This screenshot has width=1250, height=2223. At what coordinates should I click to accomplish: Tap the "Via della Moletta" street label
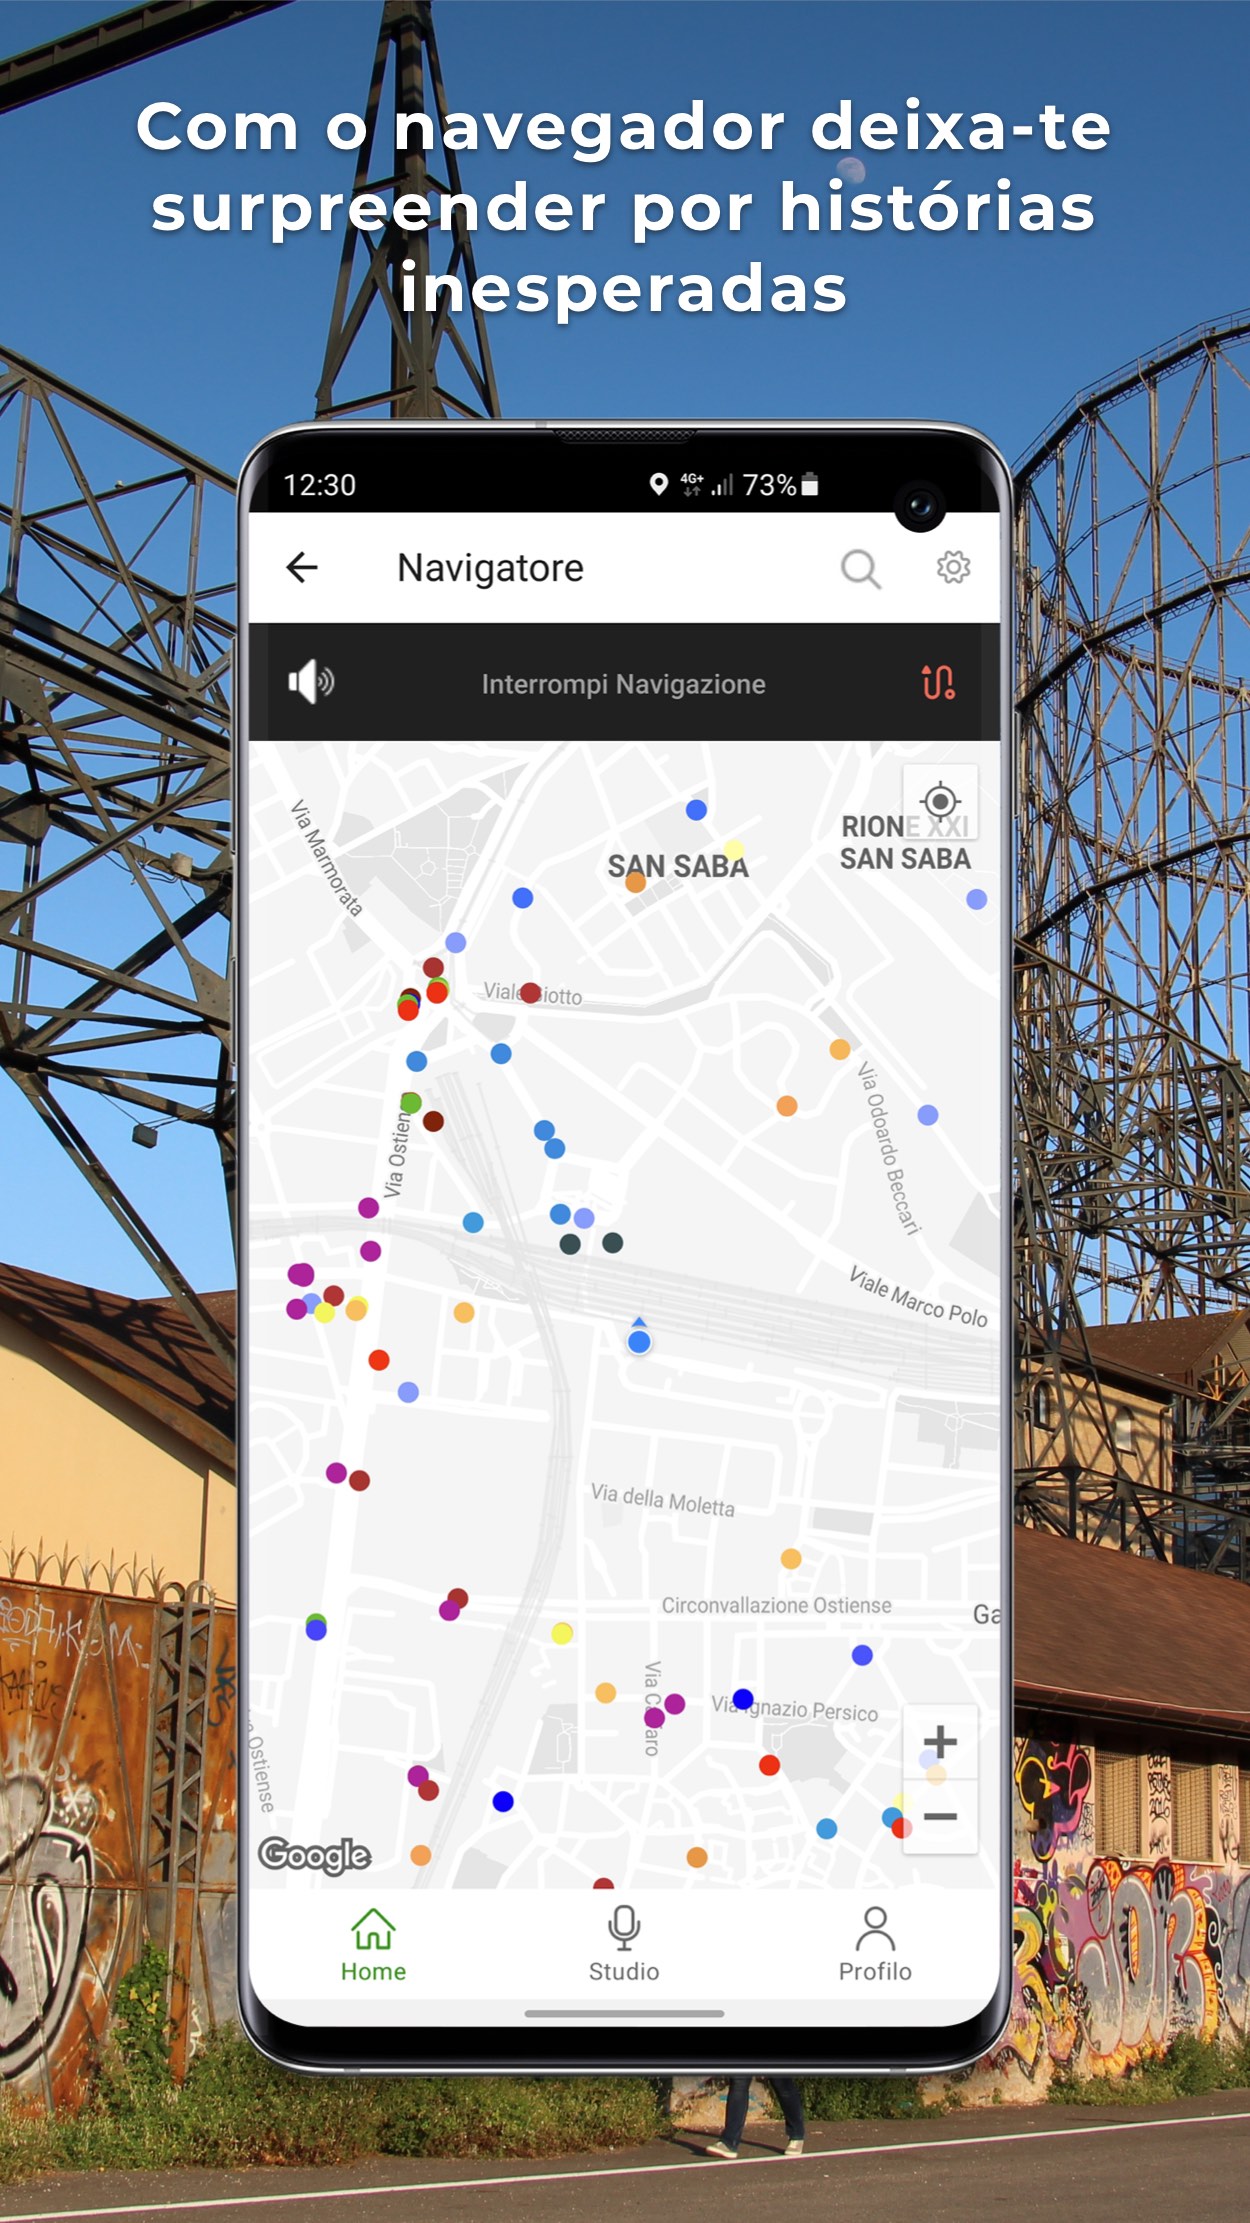(663, 1500)
